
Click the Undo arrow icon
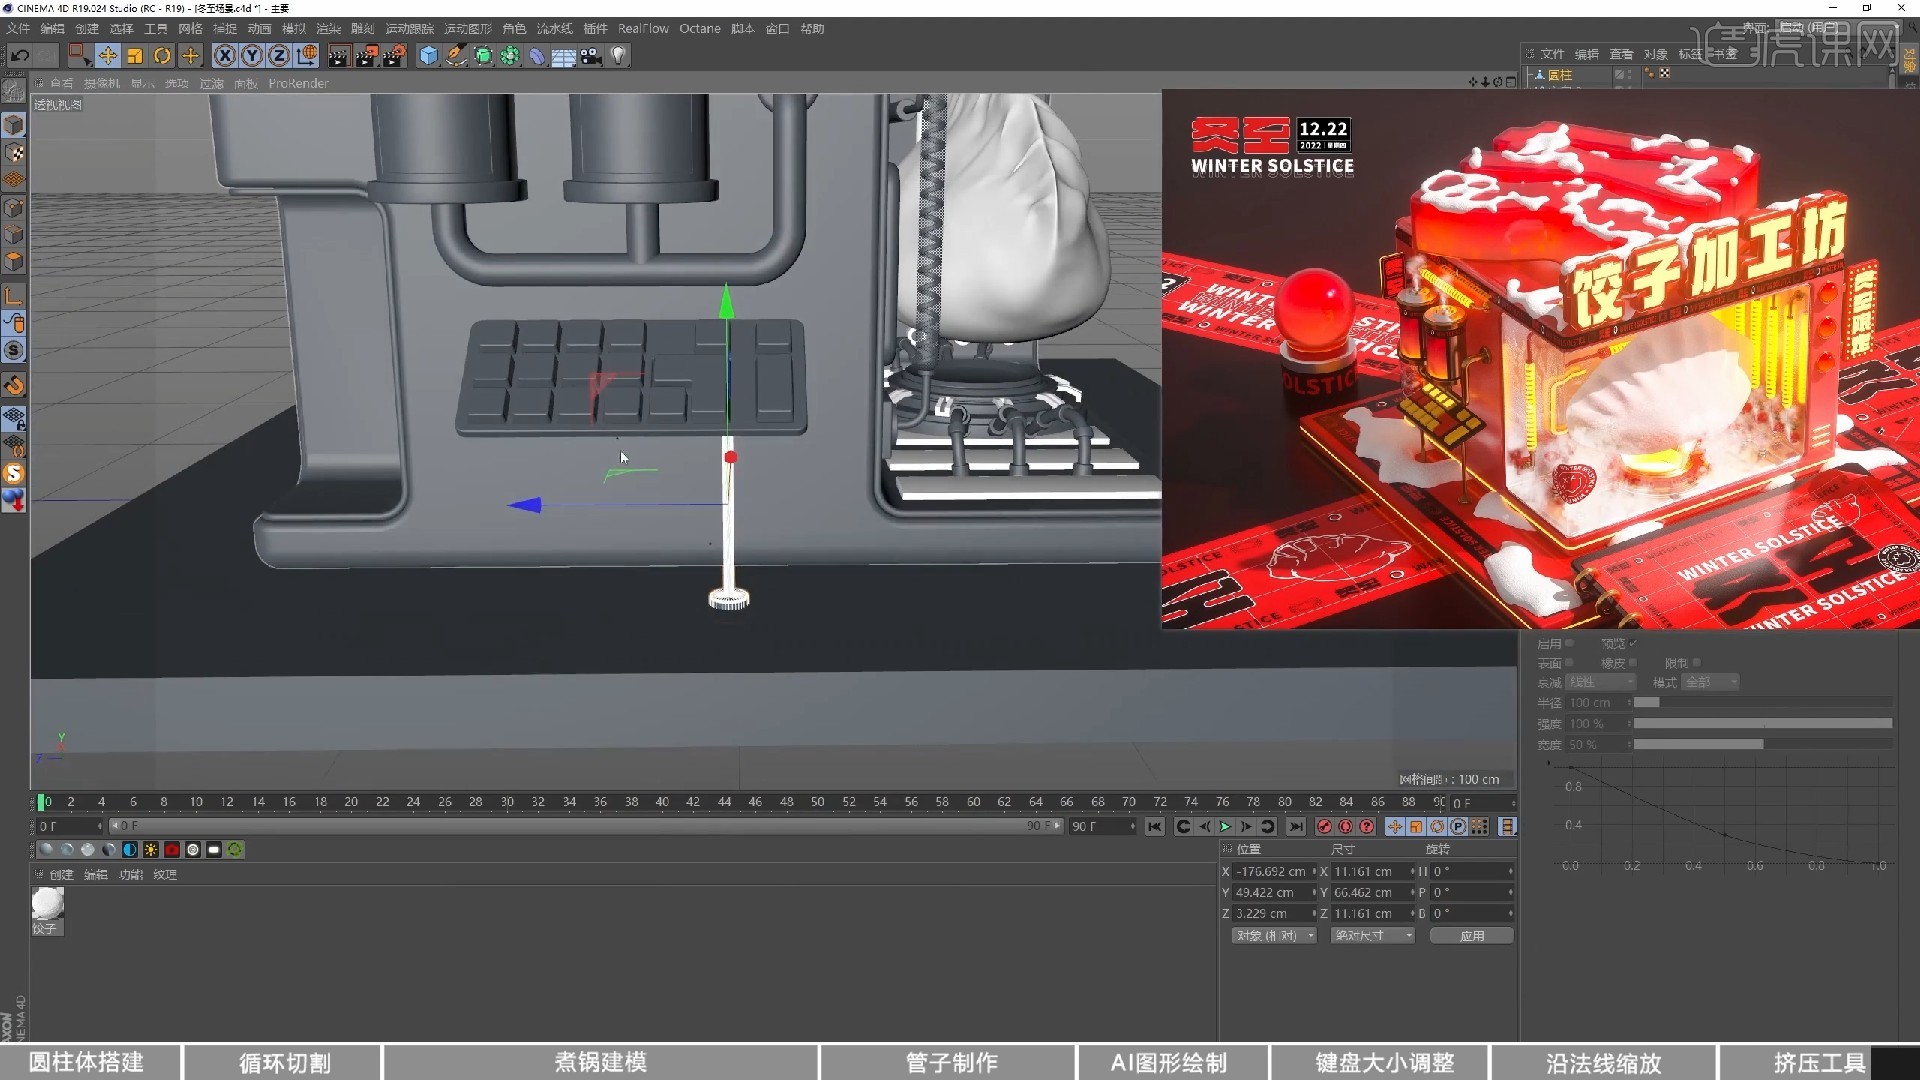[20, 56]
